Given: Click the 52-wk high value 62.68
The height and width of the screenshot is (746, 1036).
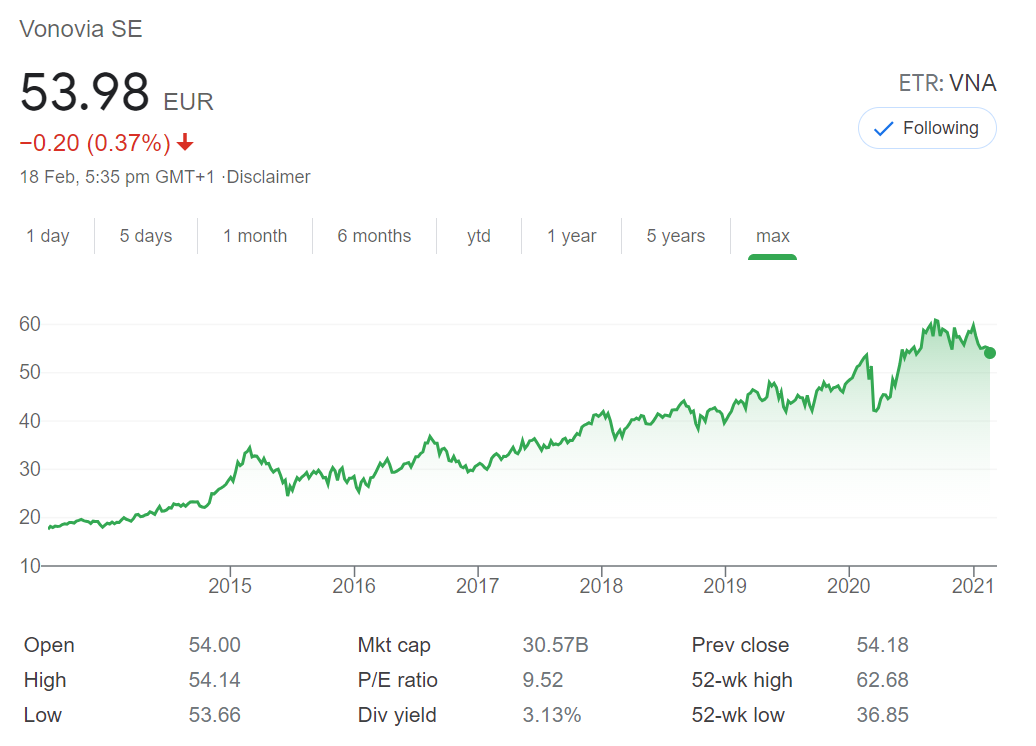Looking at the screenshot, I should click(882, 680).
